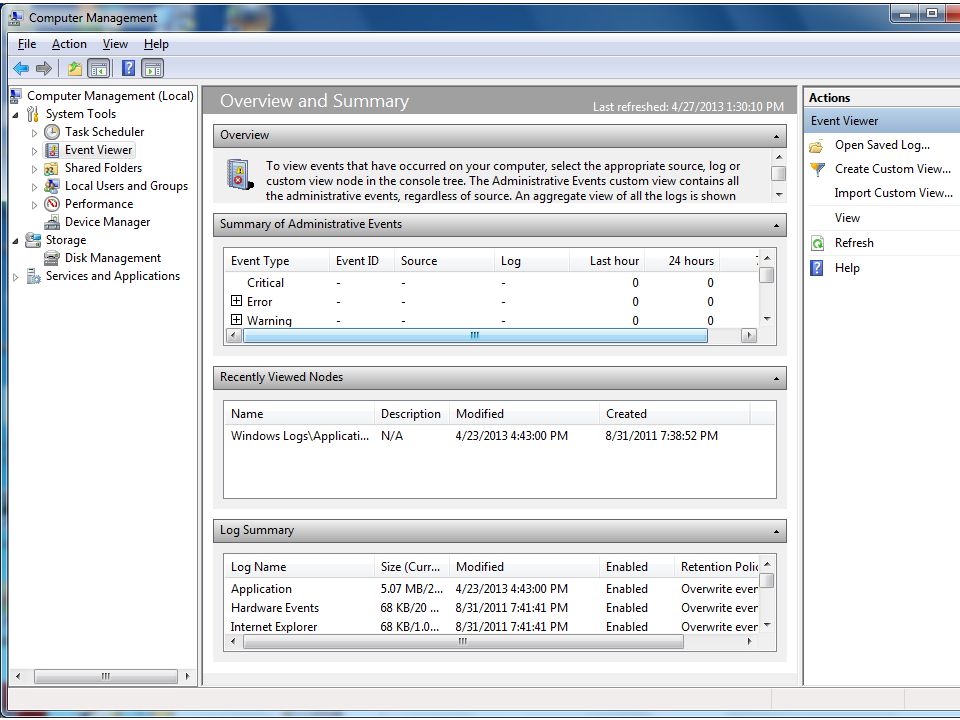
Task: Click the Create Custom View funnel icon
Action: pyautogui.click(x=817, y=170)
